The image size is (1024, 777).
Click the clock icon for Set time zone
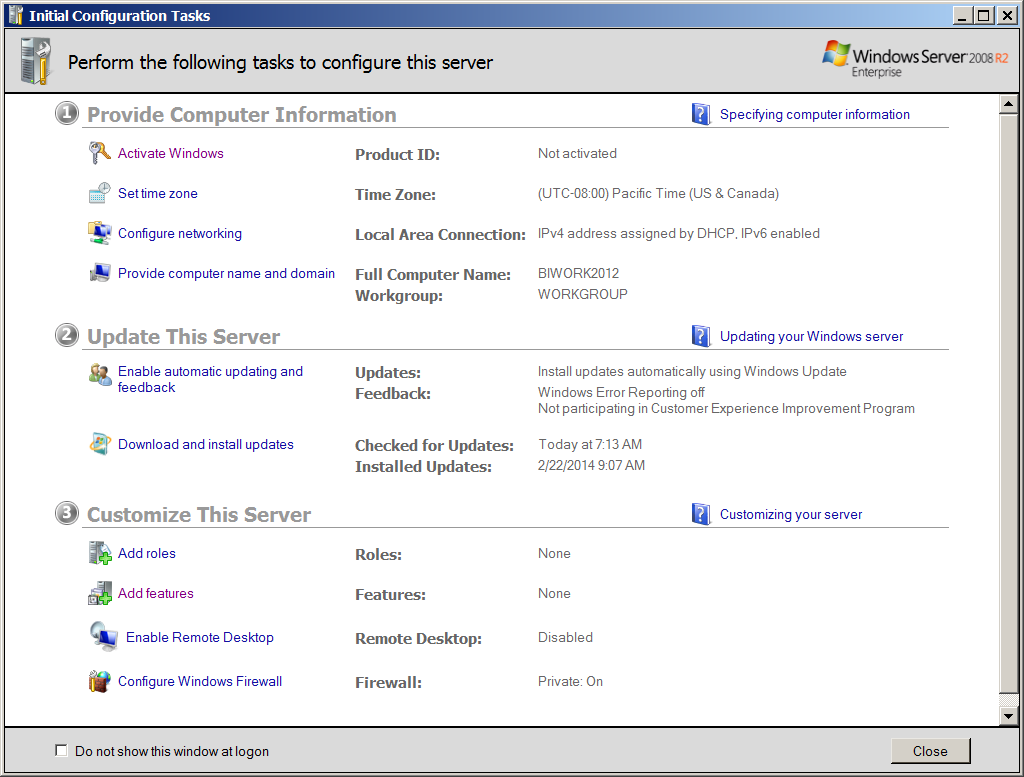point(99,193)
